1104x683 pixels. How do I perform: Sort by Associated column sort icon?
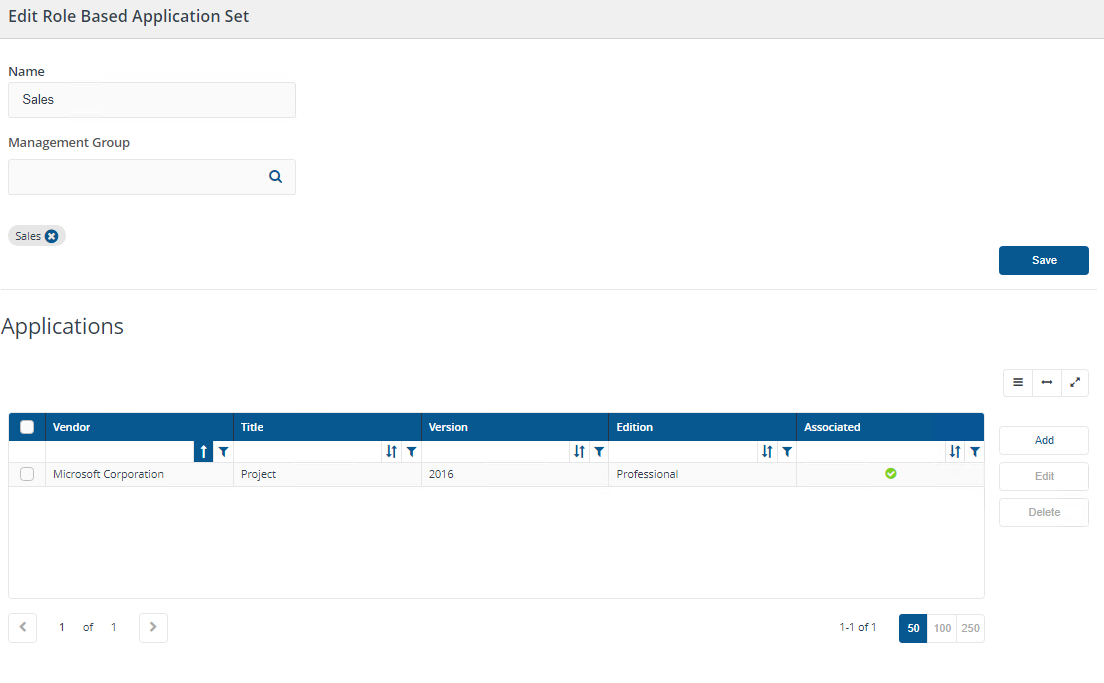tap(955, 452)
